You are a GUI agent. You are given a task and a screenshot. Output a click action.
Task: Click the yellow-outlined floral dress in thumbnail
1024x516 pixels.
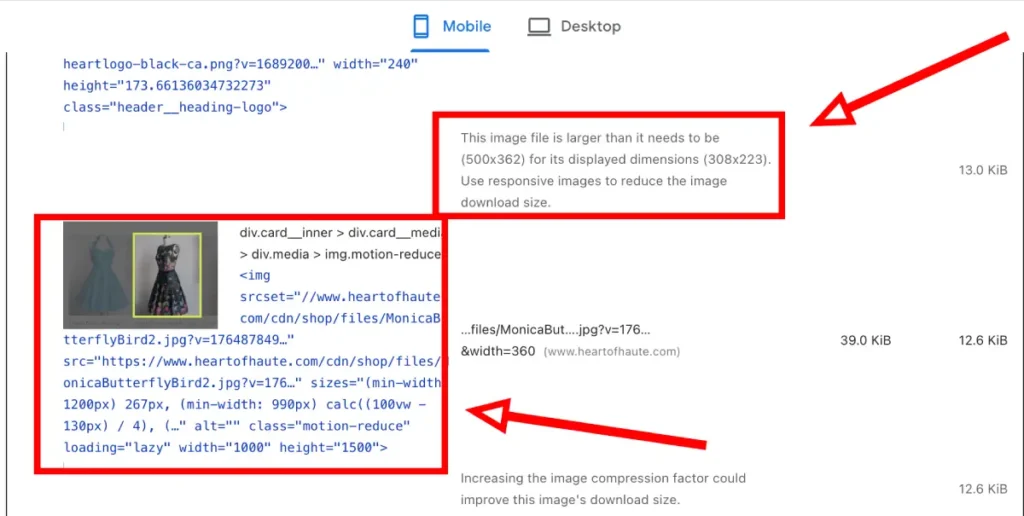pos(167,274)
